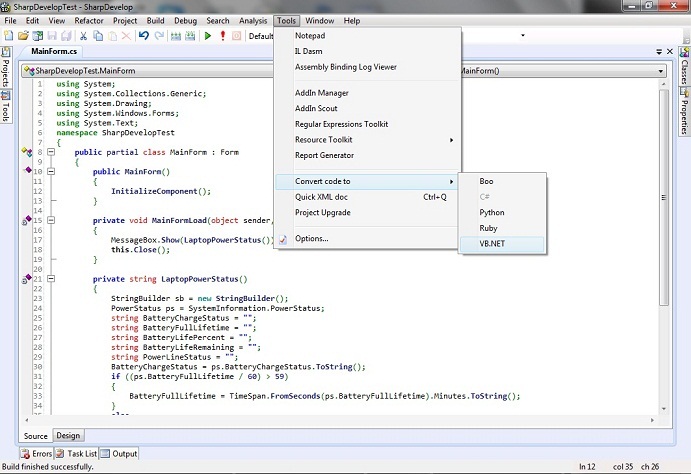
Task: Open the Task List pad
Action: click(x=76, y=453)
